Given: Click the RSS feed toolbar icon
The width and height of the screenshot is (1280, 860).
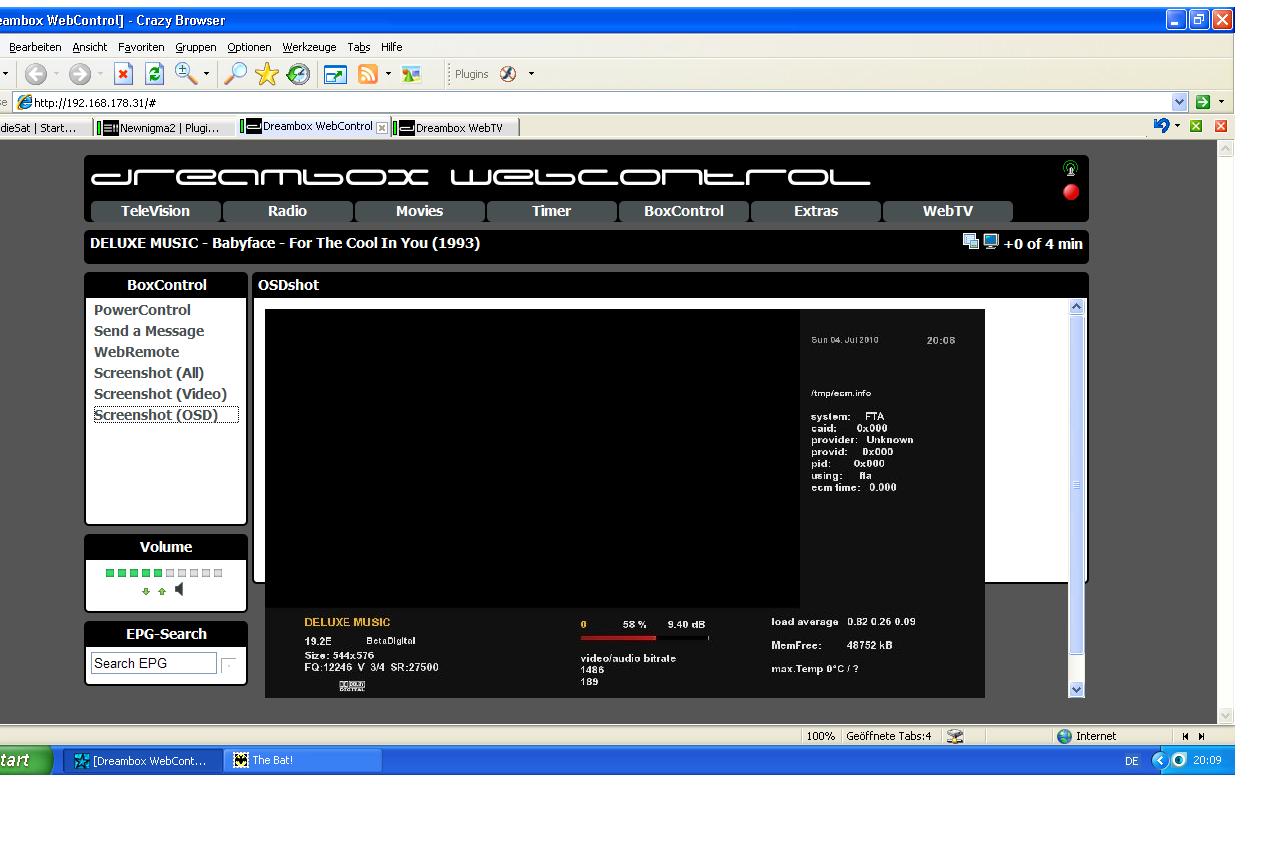Looking at the screenshot, I should point(368,74).
